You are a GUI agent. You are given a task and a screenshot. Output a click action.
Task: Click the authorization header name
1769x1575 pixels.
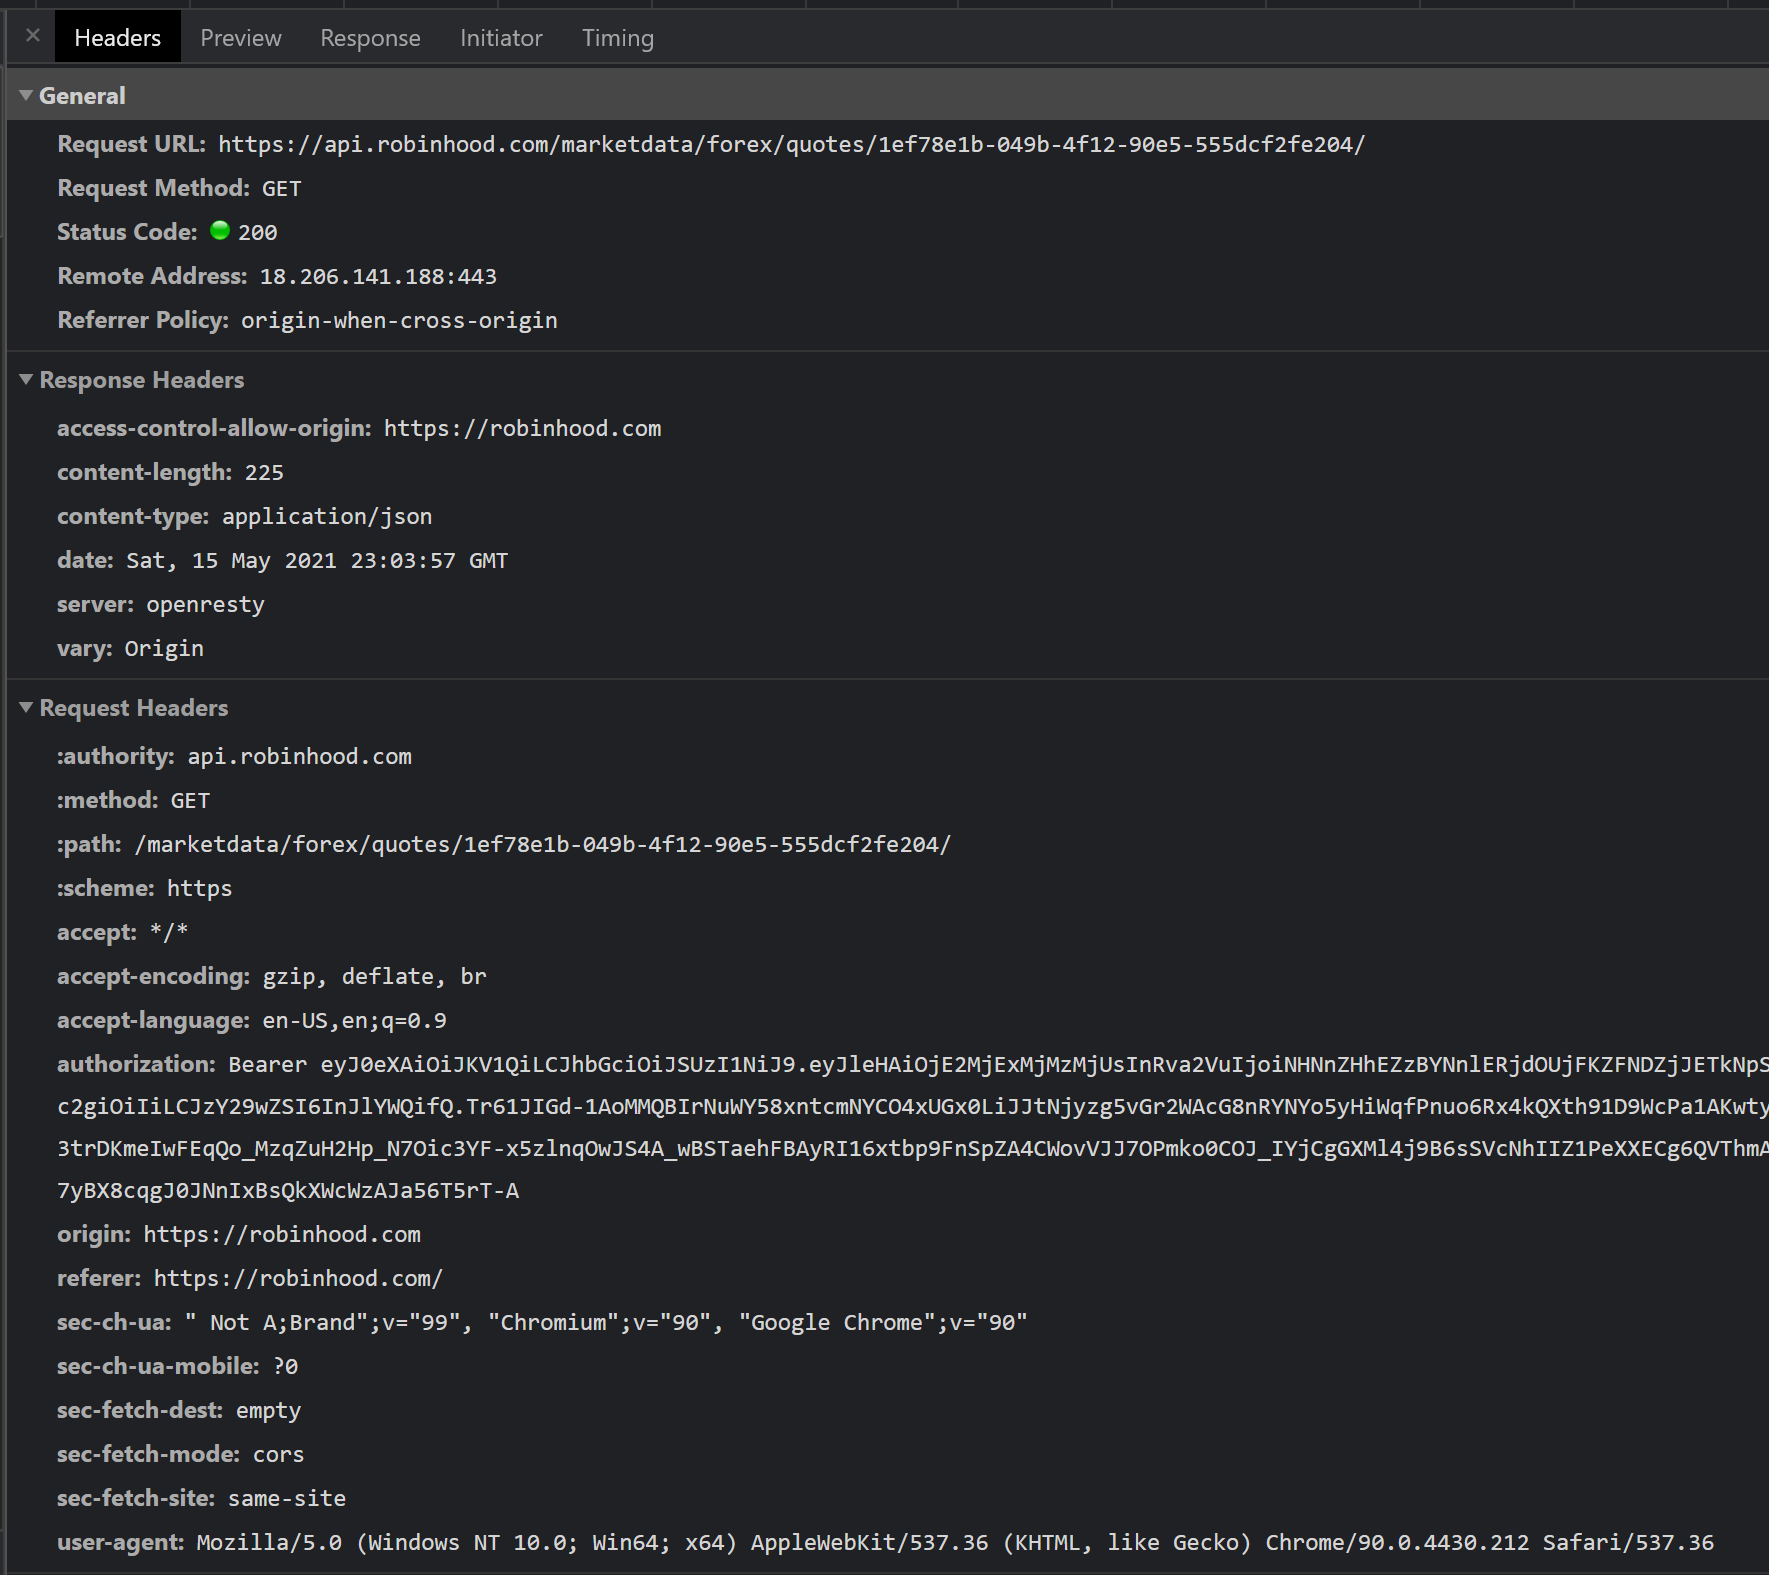coord(136,1064)
